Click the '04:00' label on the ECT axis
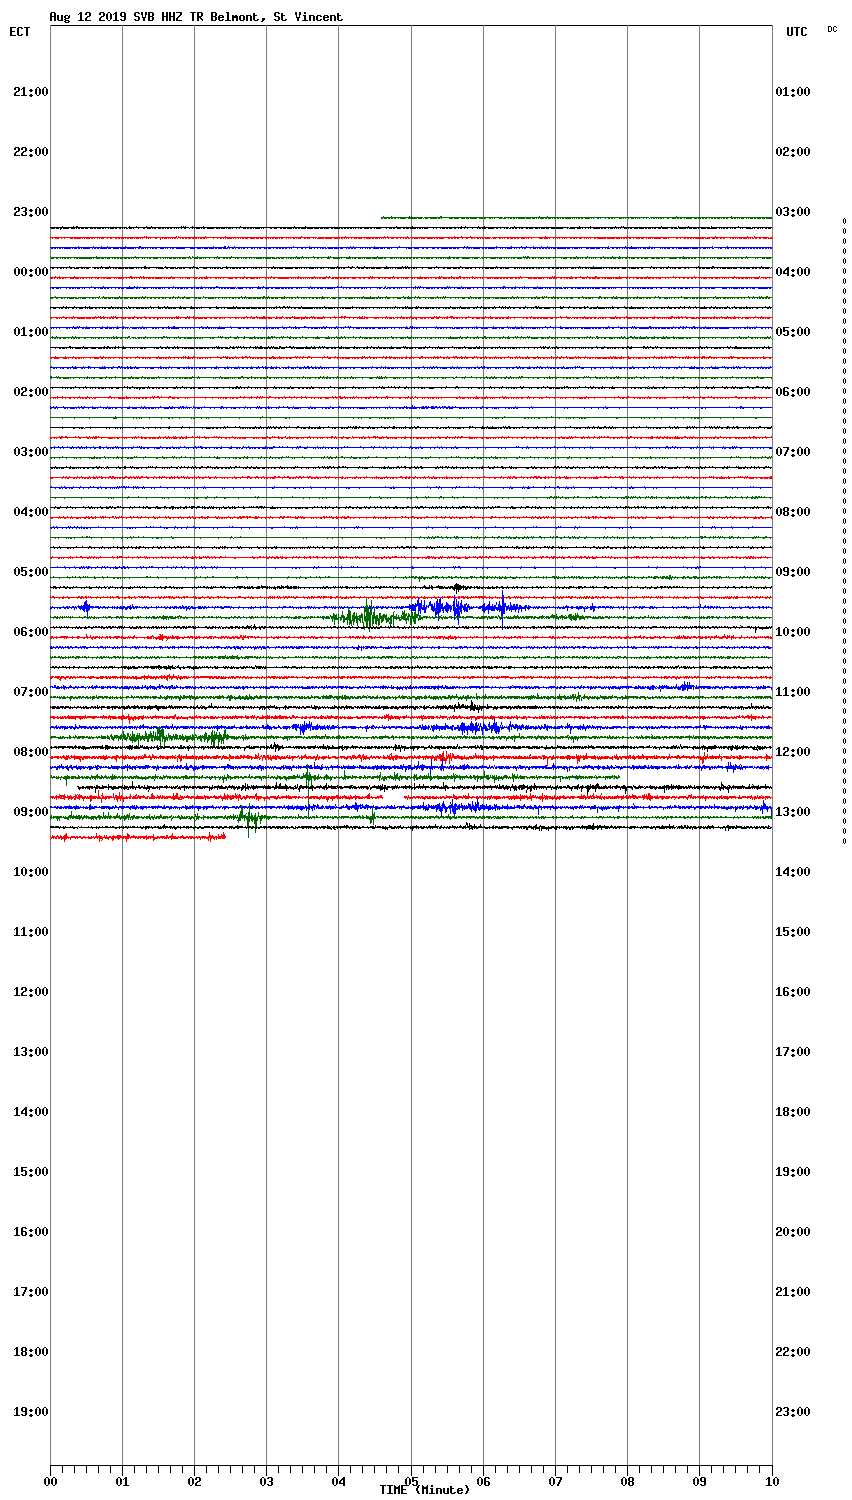Viewport: 852px width, 1500px height. (x=31, y=512)
